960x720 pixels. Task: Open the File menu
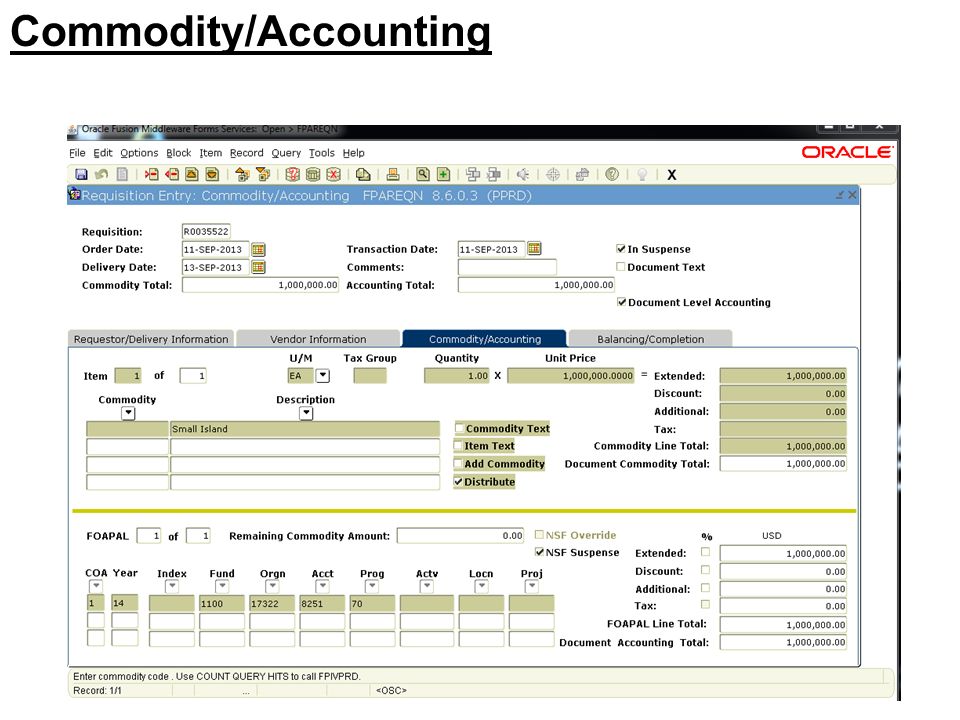click(x=77, y=153)
